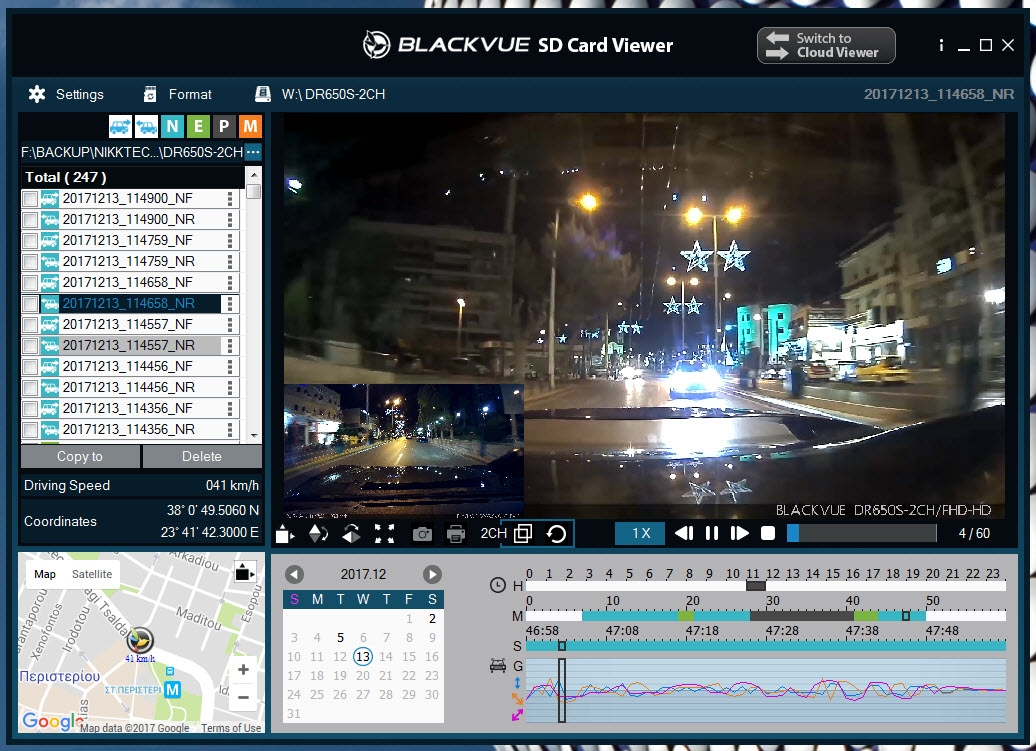
Task: Select the W:\ DR650S-2CH drive
Action: pos(320,94)
